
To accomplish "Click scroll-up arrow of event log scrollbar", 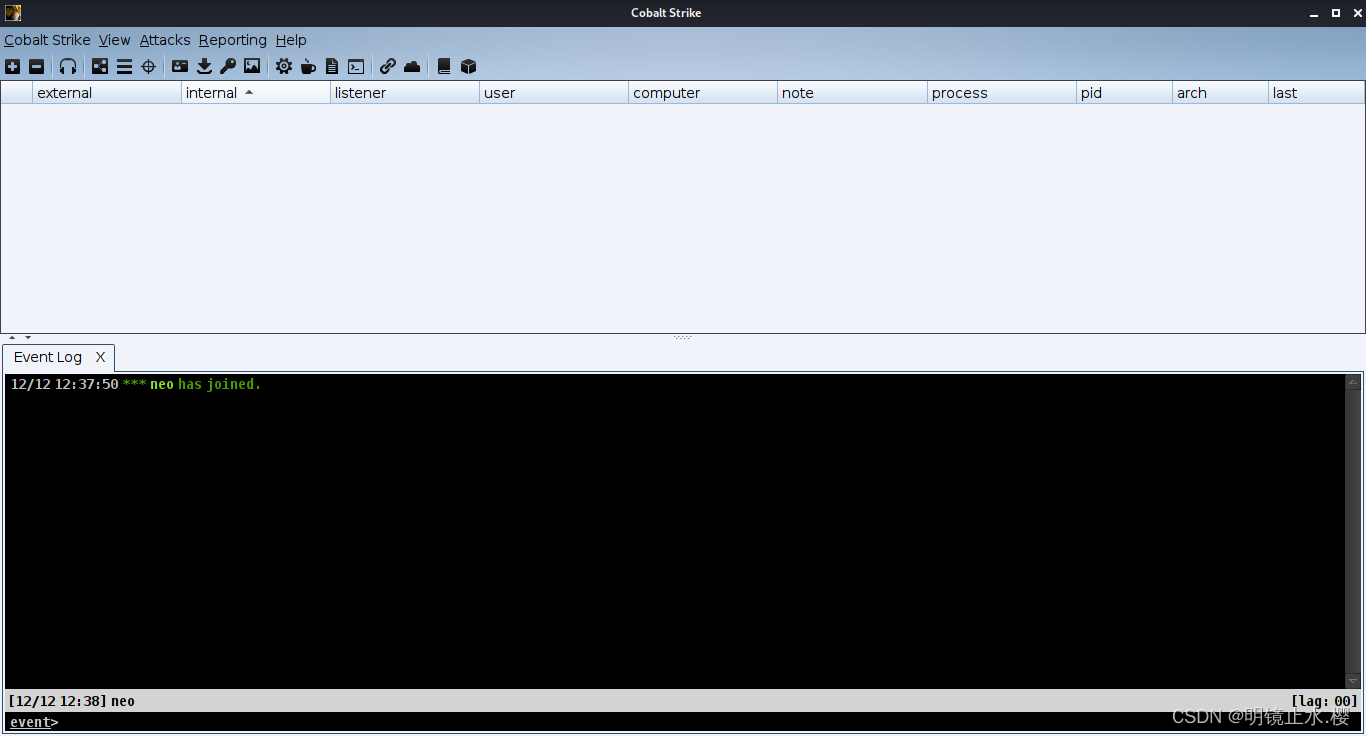I will pyautogui.click(x=1353, y=382).
